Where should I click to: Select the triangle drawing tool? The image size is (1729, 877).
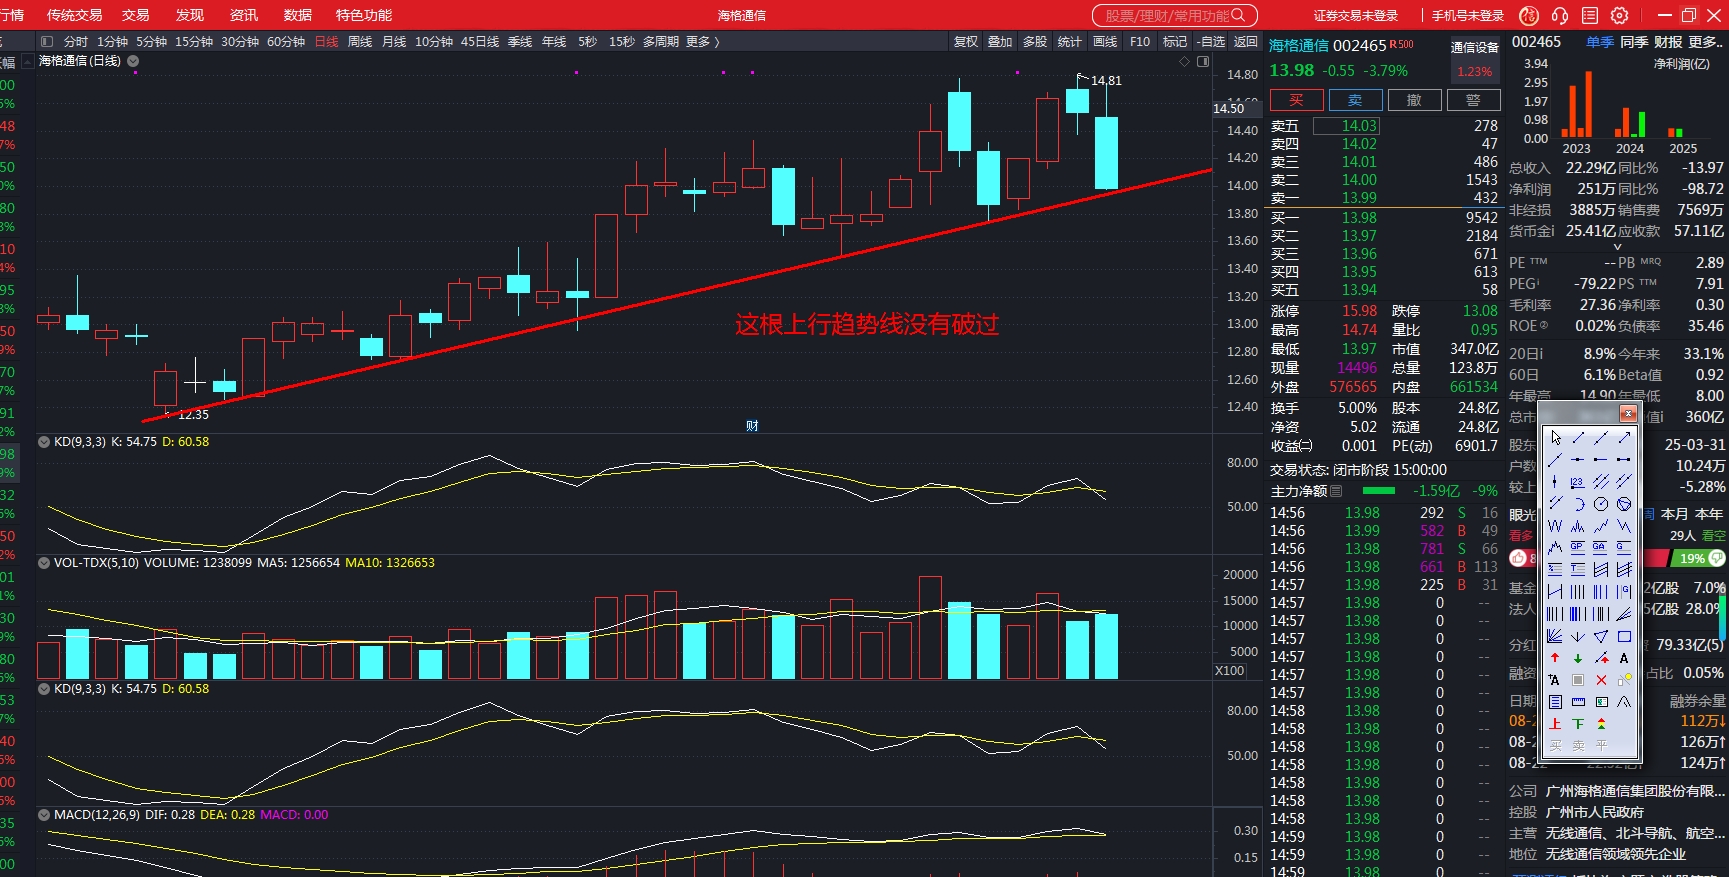[1601, 636]
